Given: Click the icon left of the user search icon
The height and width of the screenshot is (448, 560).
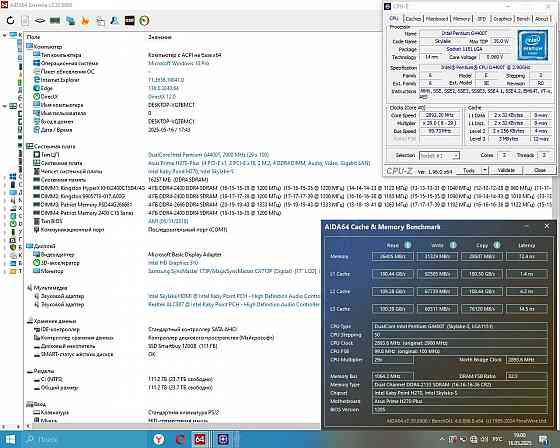Looking at the screenshot, I should 100,21.
